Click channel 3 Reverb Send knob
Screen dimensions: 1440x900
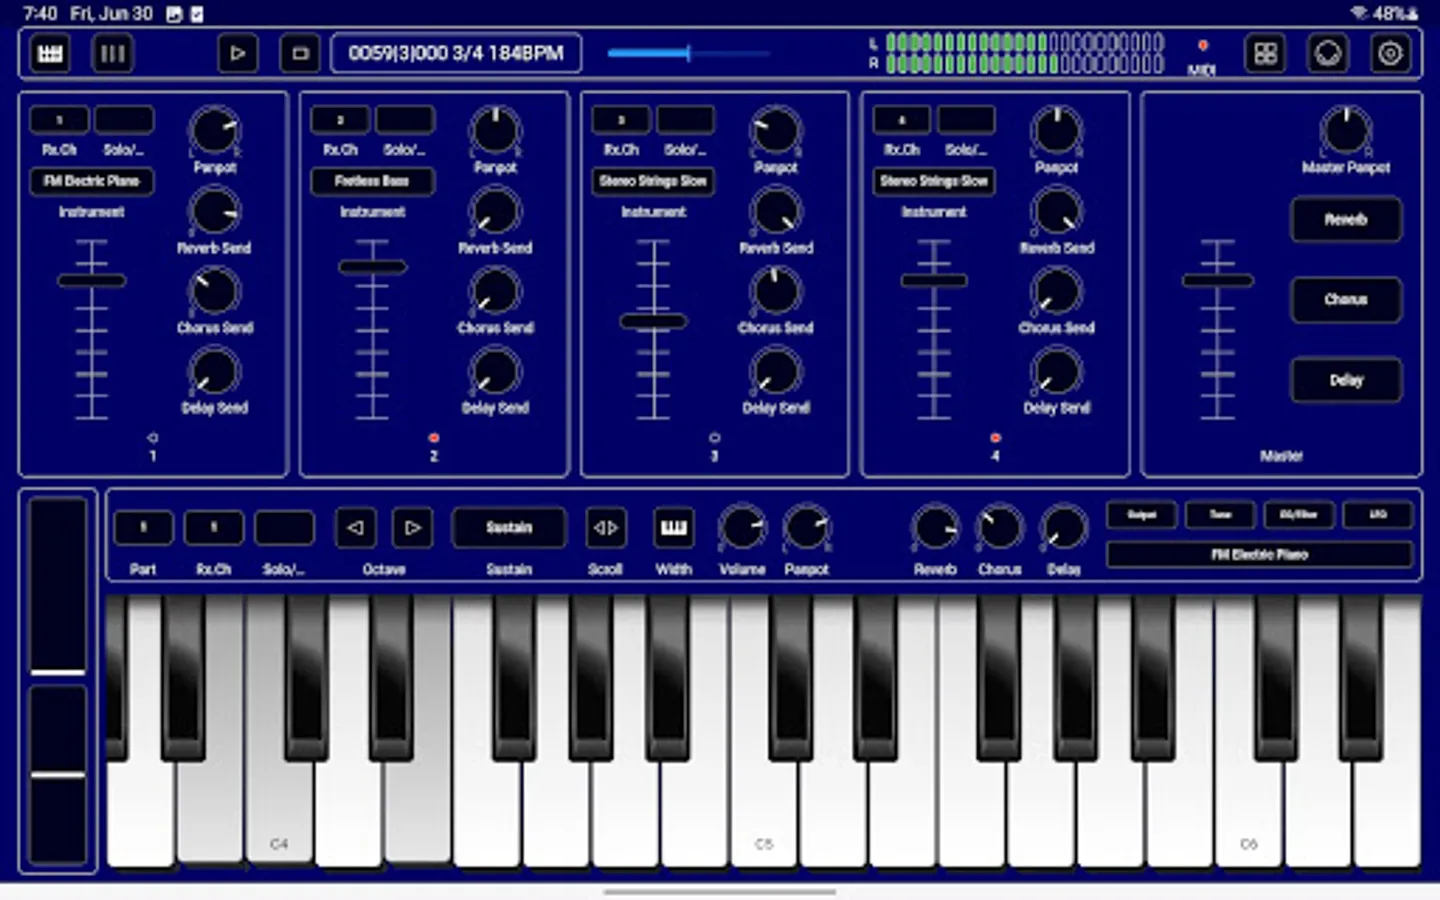coord(776,211)
